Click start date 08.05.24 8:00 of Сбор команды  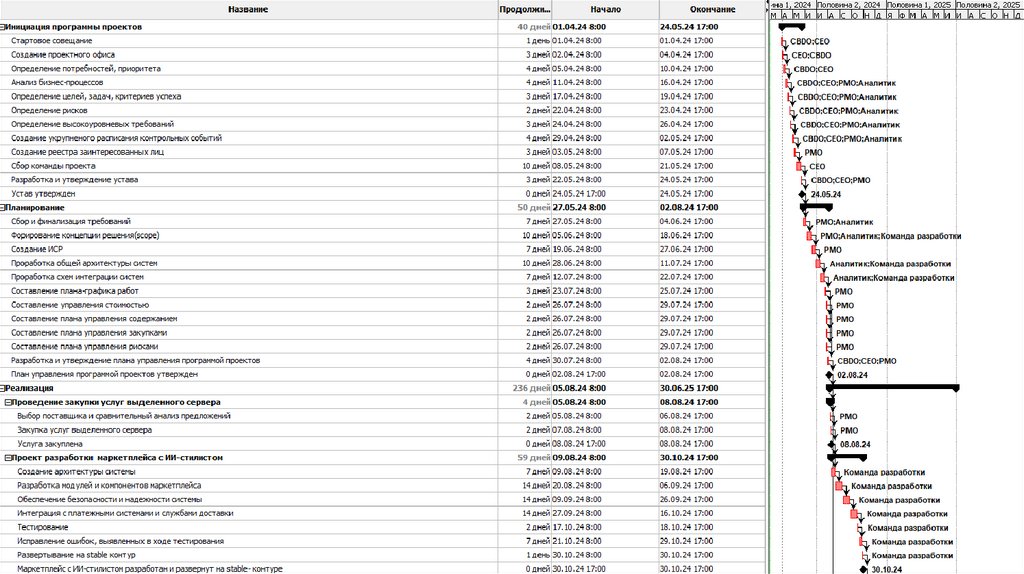tap(577, 166)
